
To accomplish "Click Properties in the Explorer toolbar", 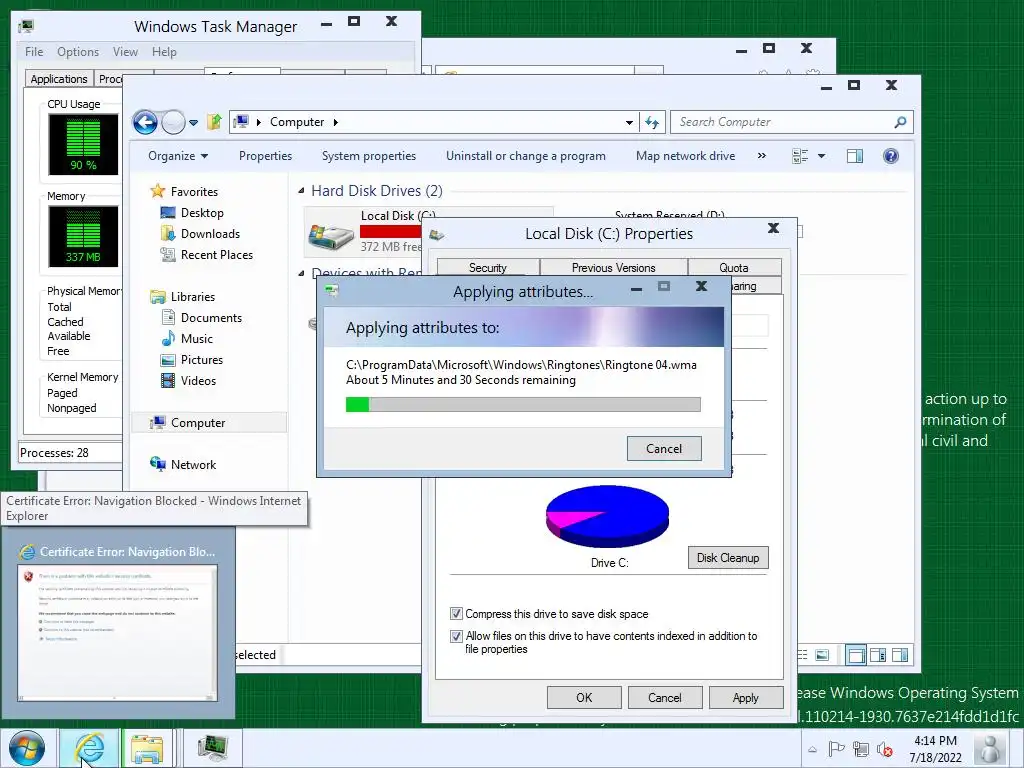I will coord(265,156).
